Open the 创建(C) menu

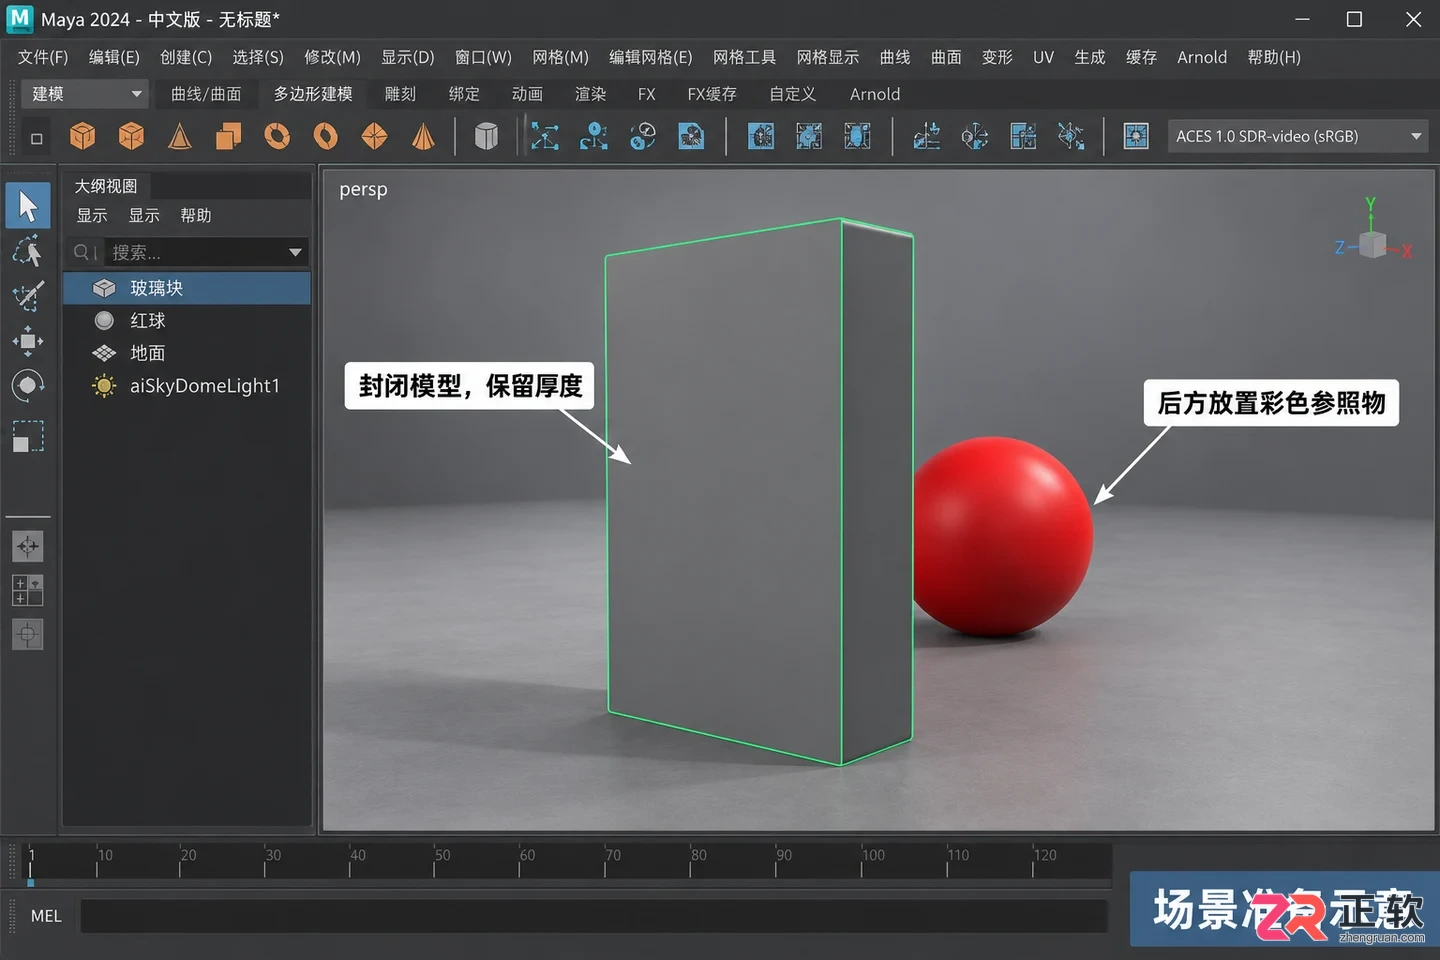[186, 57]
